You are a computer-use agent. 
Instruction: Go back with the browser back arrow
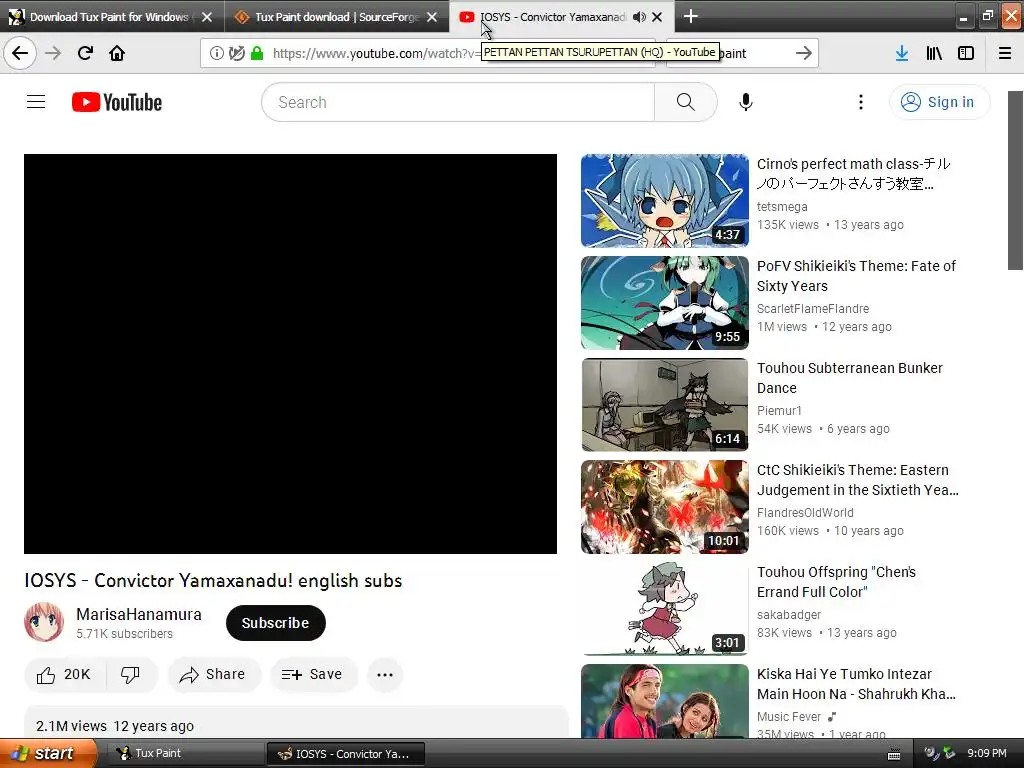coord(20,53)
